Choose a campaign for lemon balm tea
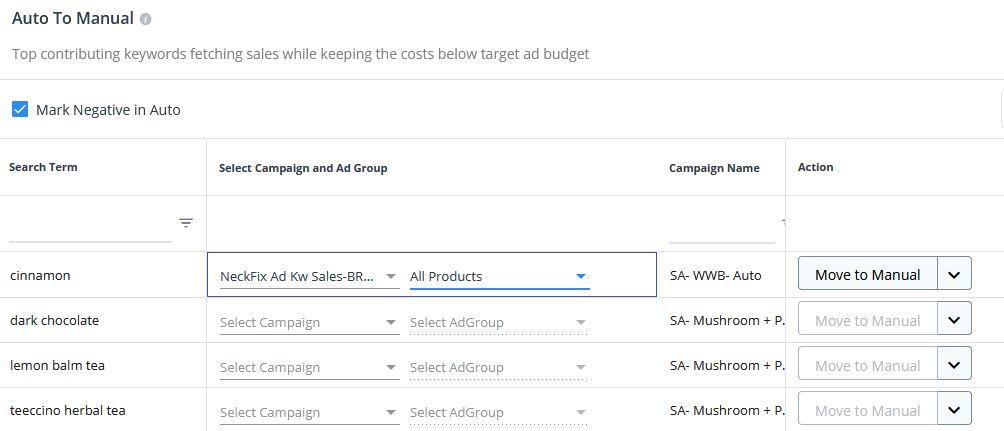The width and height of the screenshot is (1004, 431). point(309,367)
